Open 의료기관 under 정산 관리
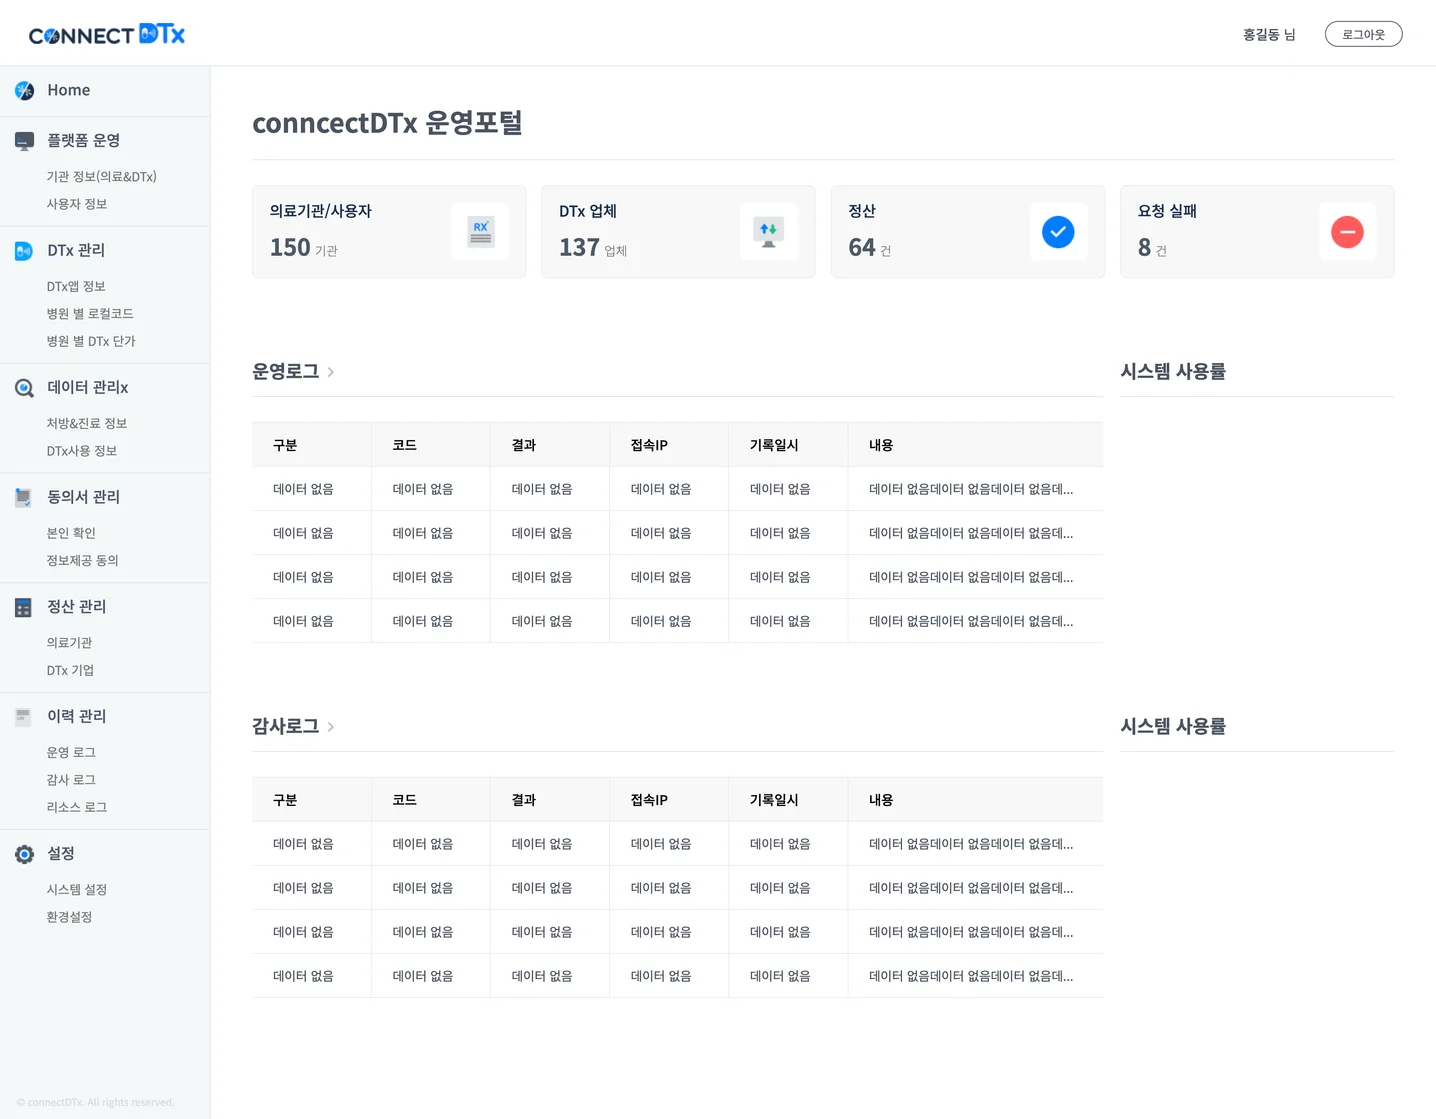1436x1119 pixels. [x=69, y=643]
